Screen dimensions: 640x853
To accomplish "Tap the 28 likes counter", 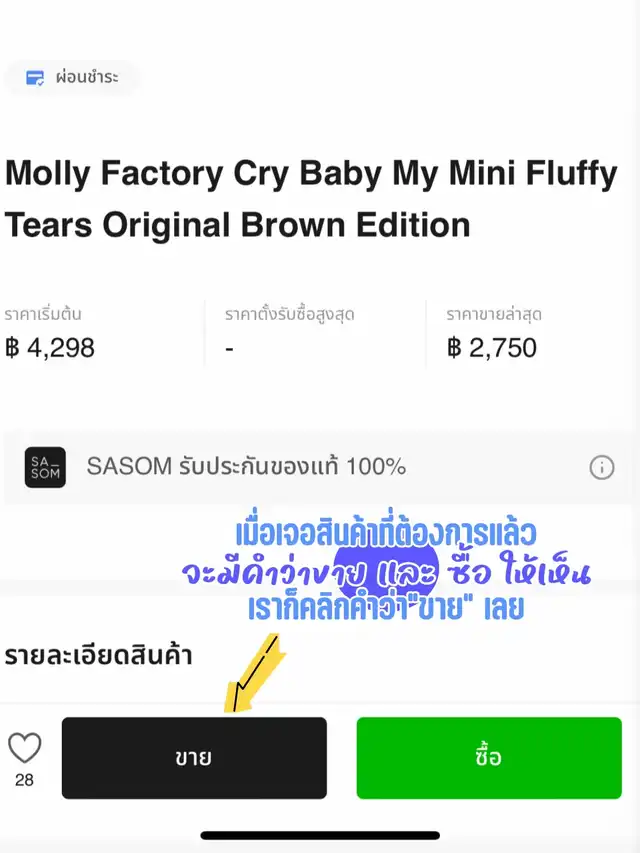I will pos(24,780).
